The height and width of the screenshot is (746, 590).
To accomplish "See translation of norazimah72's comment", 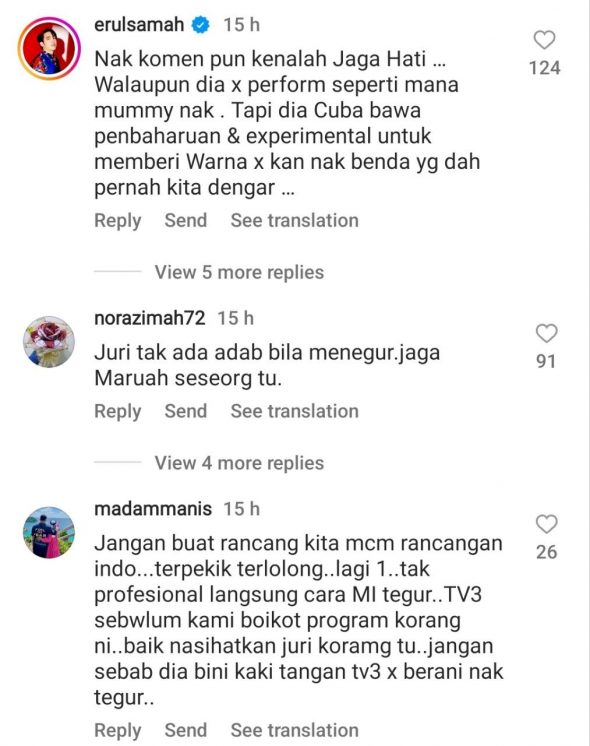I will (x=295, y=411).
